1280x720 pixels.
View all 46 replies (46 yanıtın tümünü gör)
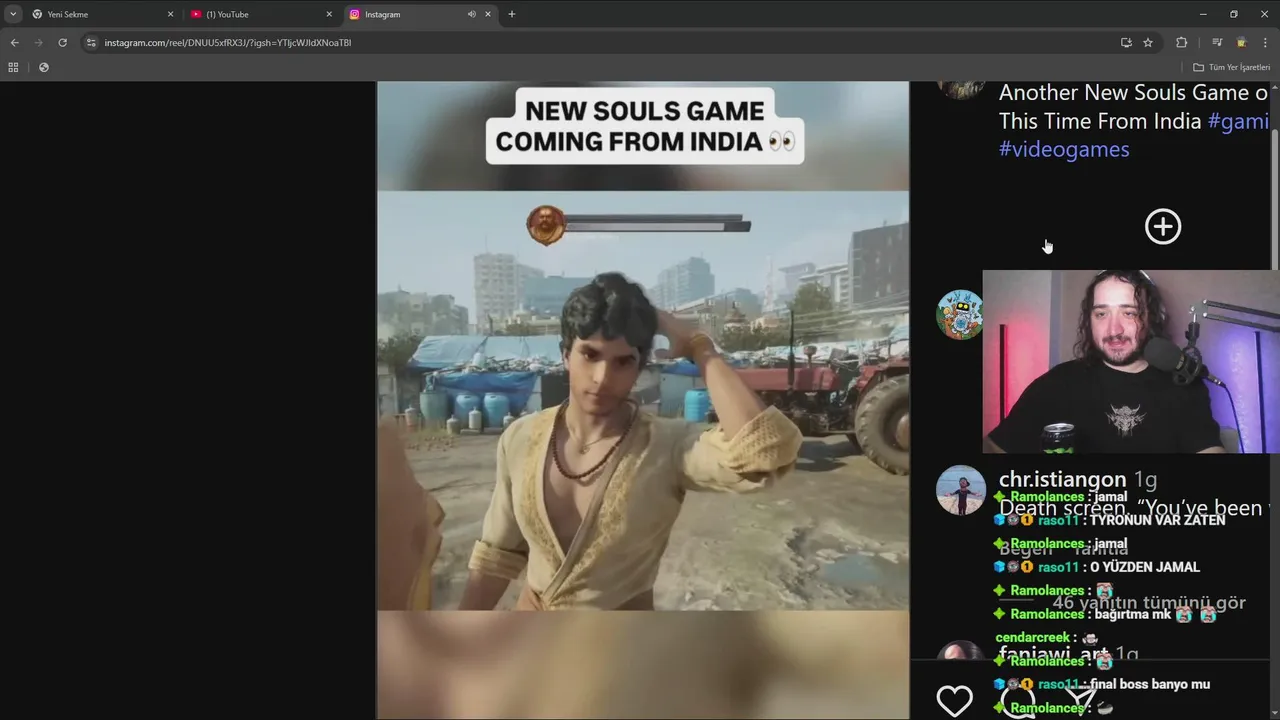(1148, 602)
